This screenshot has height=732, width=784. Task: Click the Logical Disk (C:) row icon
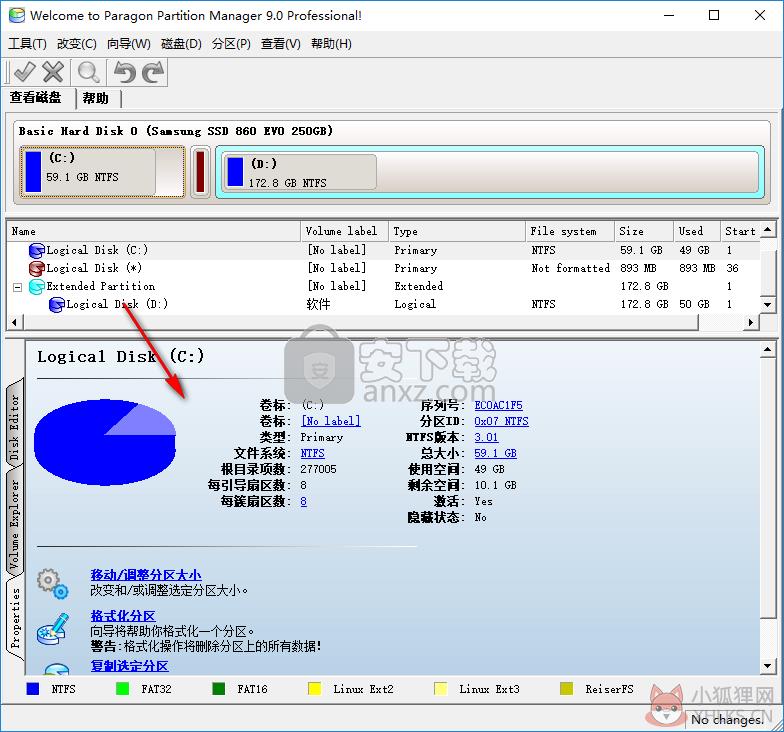coord(37,250)
